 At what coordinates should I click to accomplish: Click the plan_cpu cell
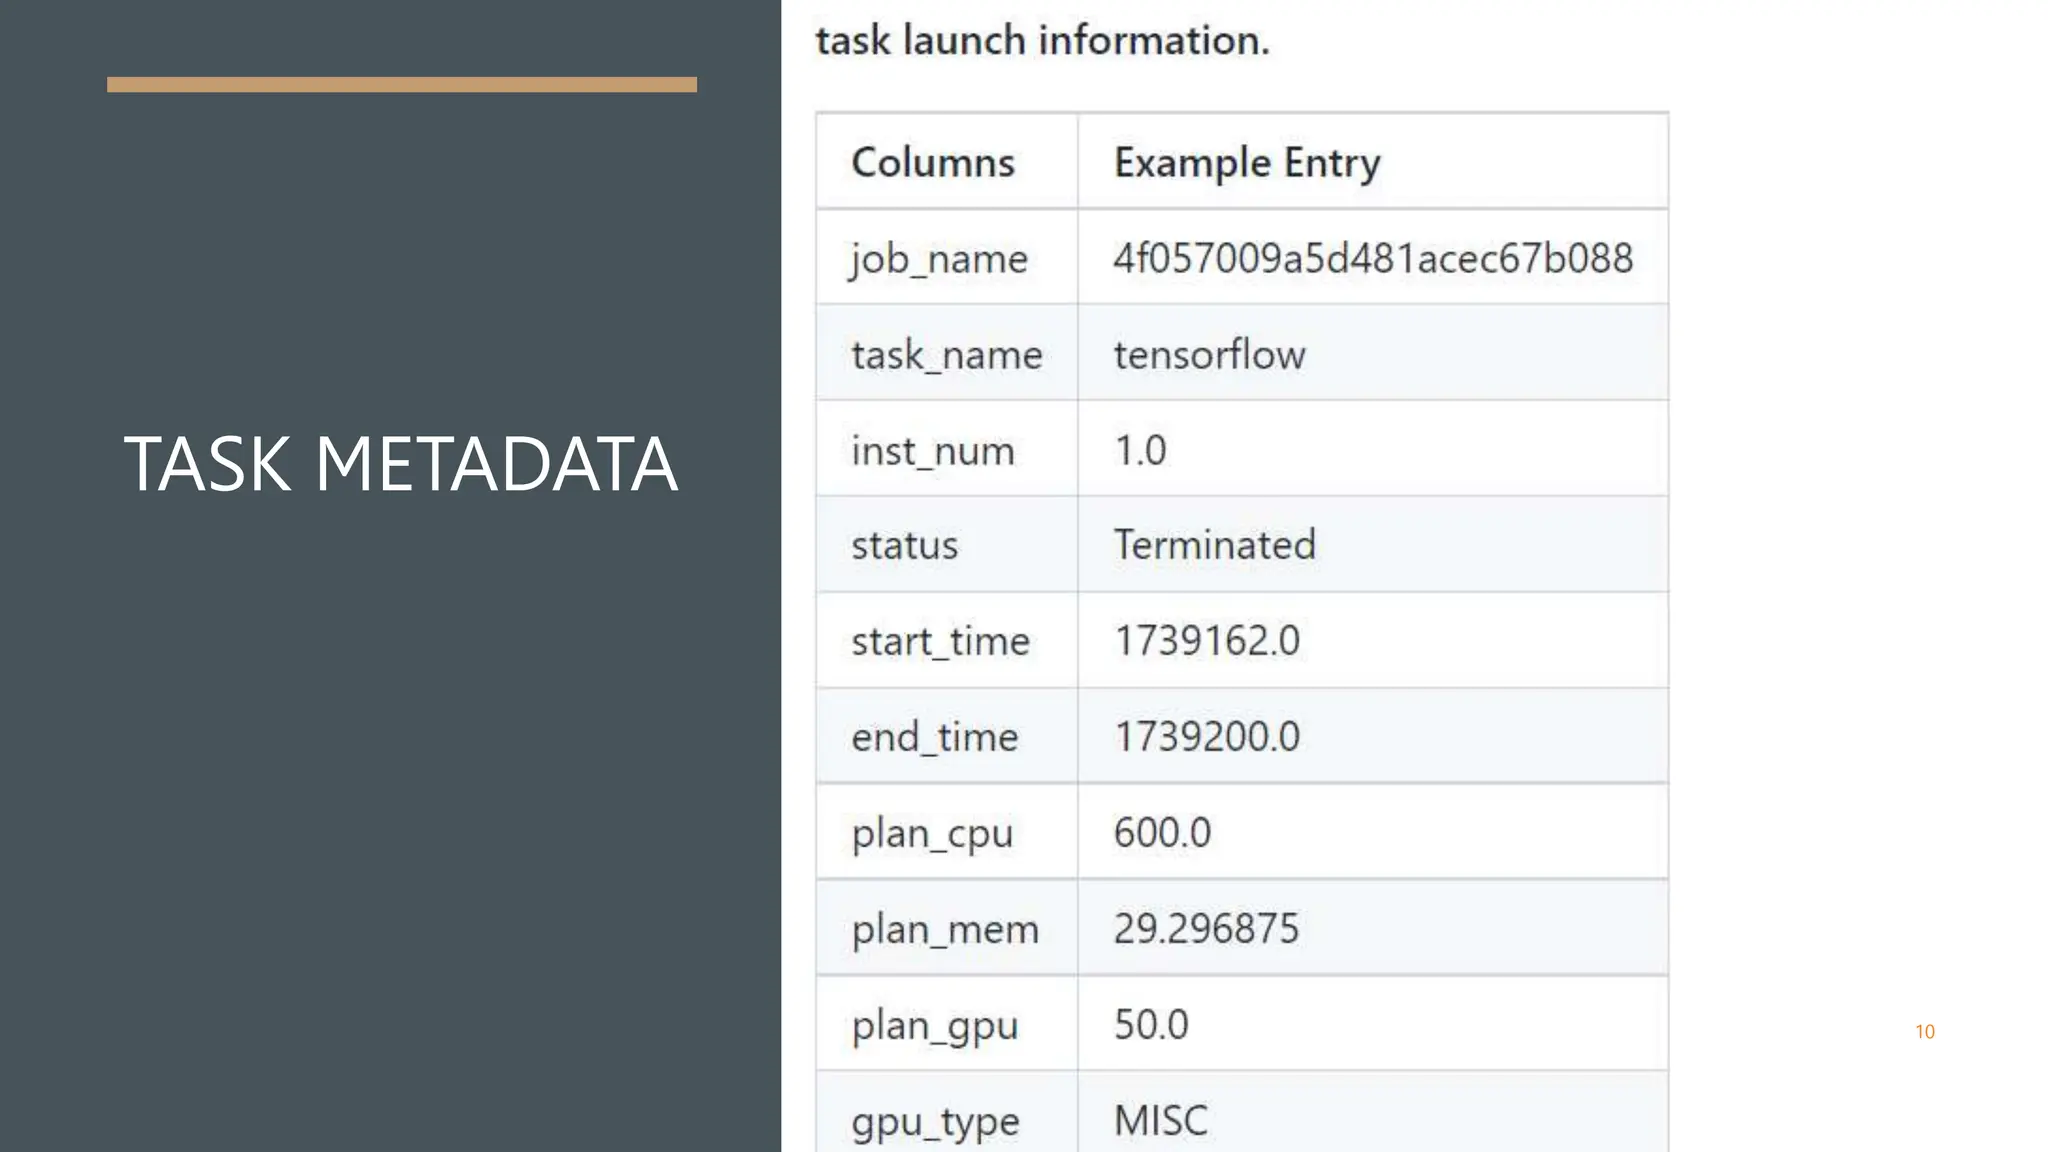[946, 832]
